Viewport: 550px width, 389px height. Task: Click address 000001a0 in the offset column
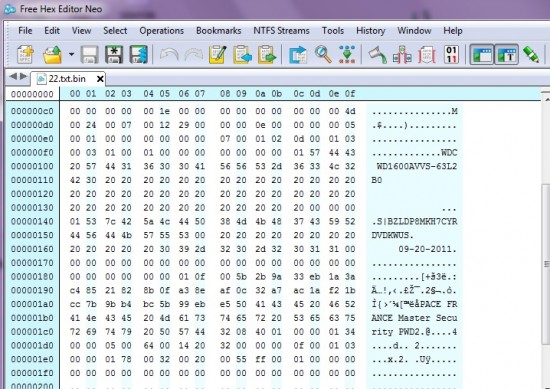coord(32,304)
